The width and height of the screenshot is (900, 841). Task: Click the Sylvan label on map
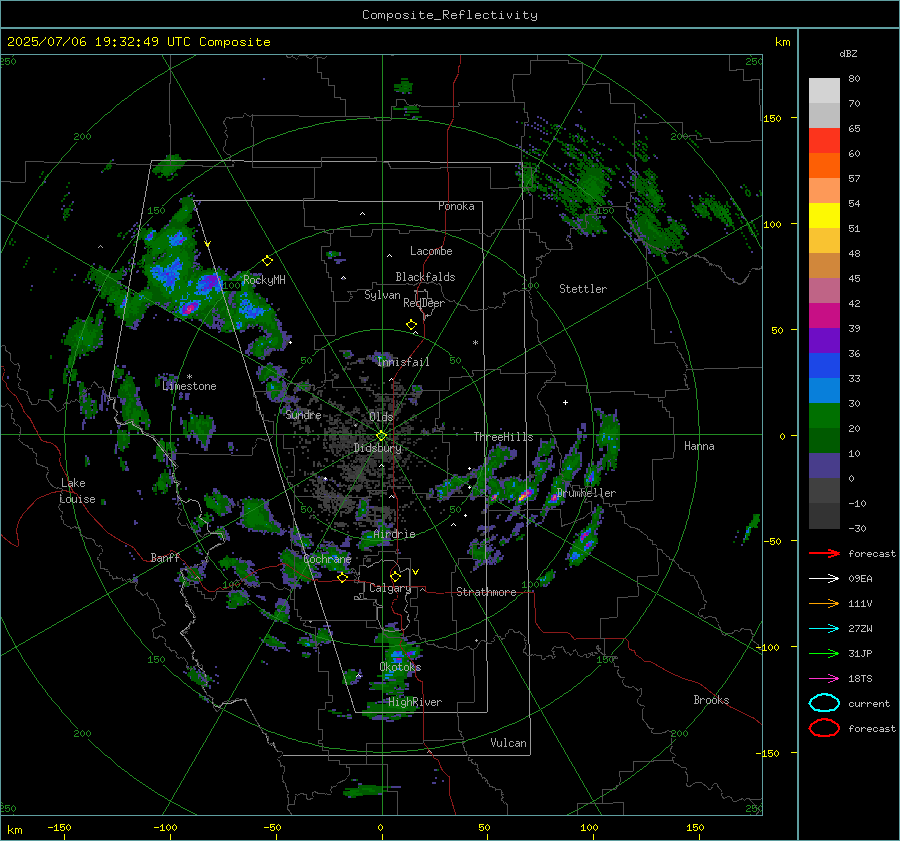382,295
